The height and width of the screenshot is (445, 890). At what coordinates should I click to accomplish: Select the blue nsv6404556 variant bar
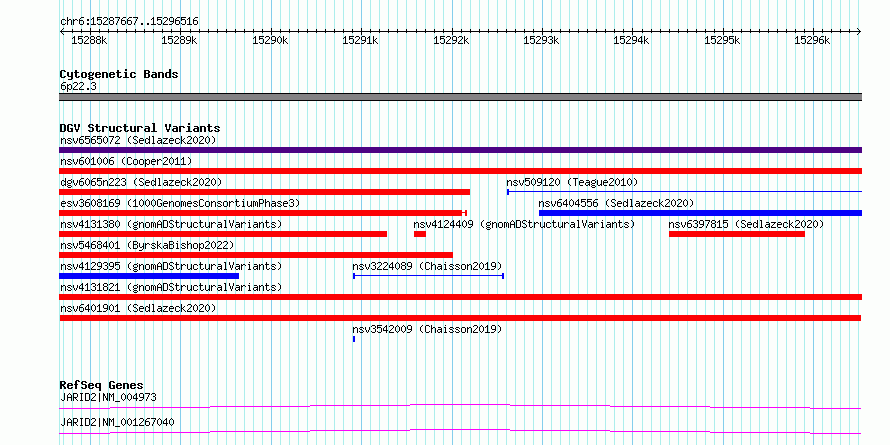click(700, 213)
